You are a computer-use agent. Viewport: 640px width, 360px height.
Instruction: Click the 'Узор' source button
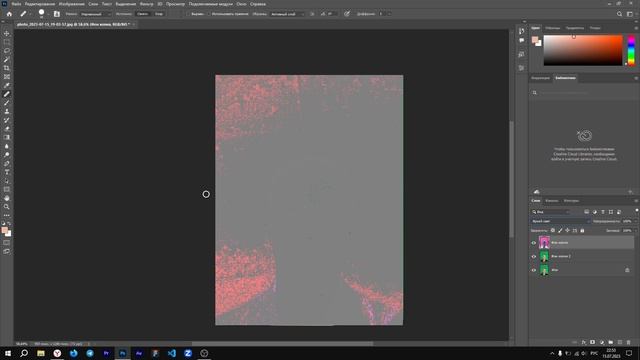(x=159, y=14)
